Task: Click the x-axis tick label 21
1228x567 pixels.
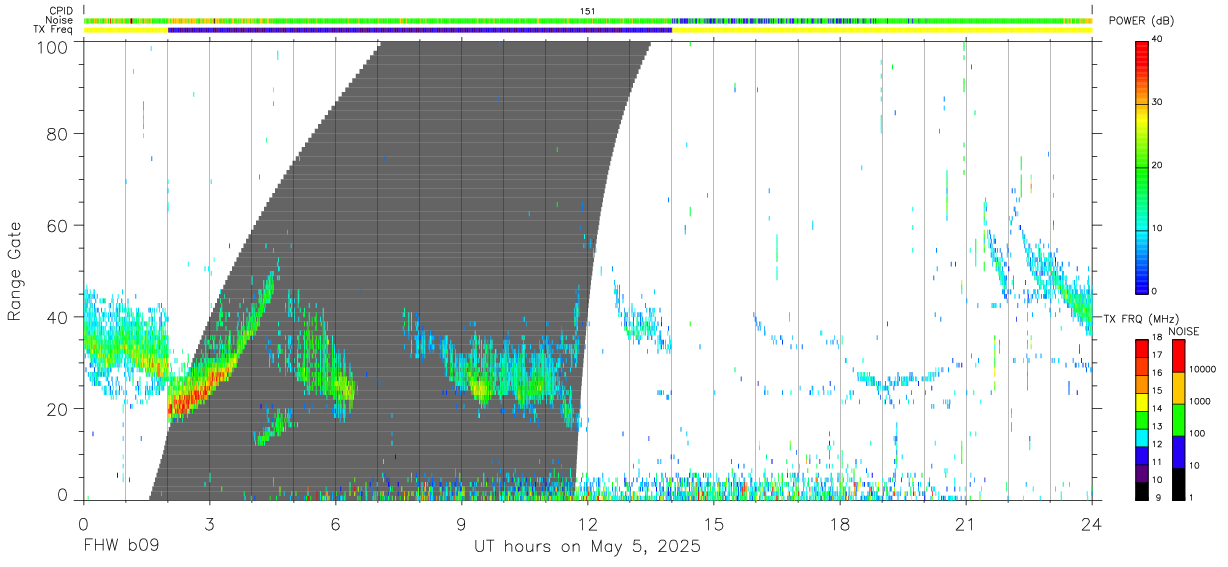Action: pyautogui.click(x=966, y=523)
